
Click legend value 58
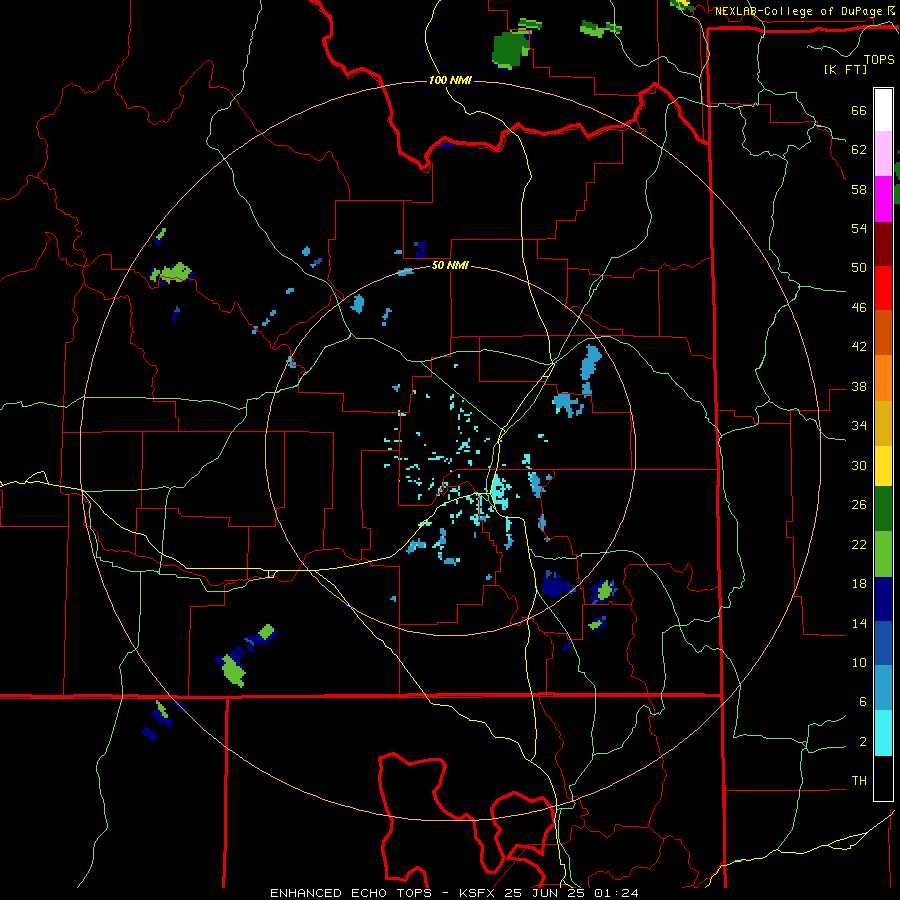(x=859, y=189)
